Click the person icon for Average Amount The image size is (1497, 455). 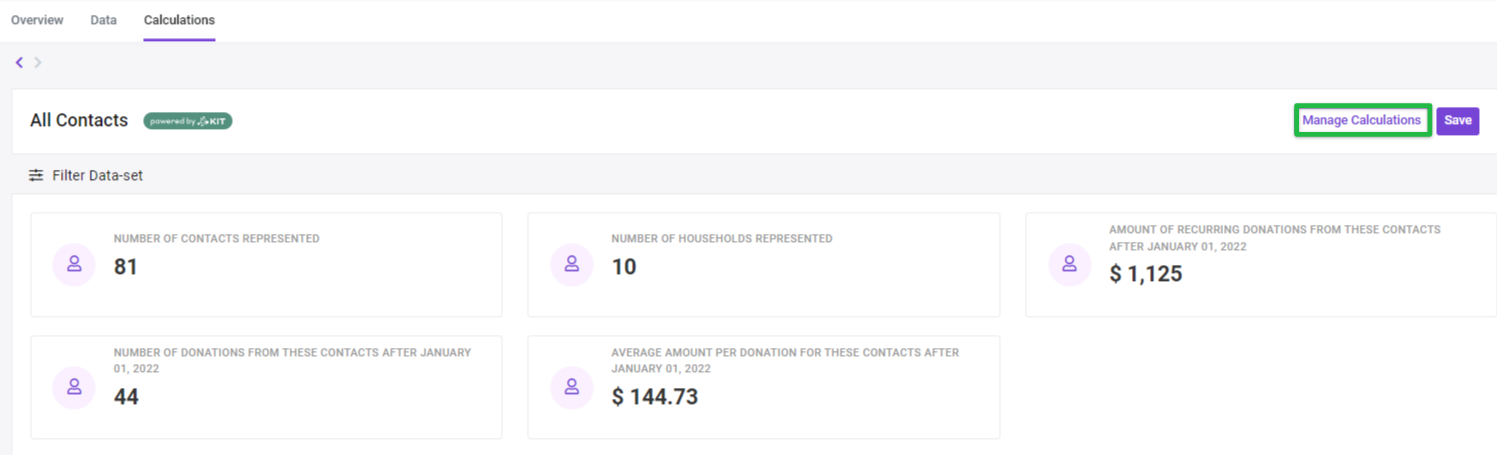click(571, 387)
